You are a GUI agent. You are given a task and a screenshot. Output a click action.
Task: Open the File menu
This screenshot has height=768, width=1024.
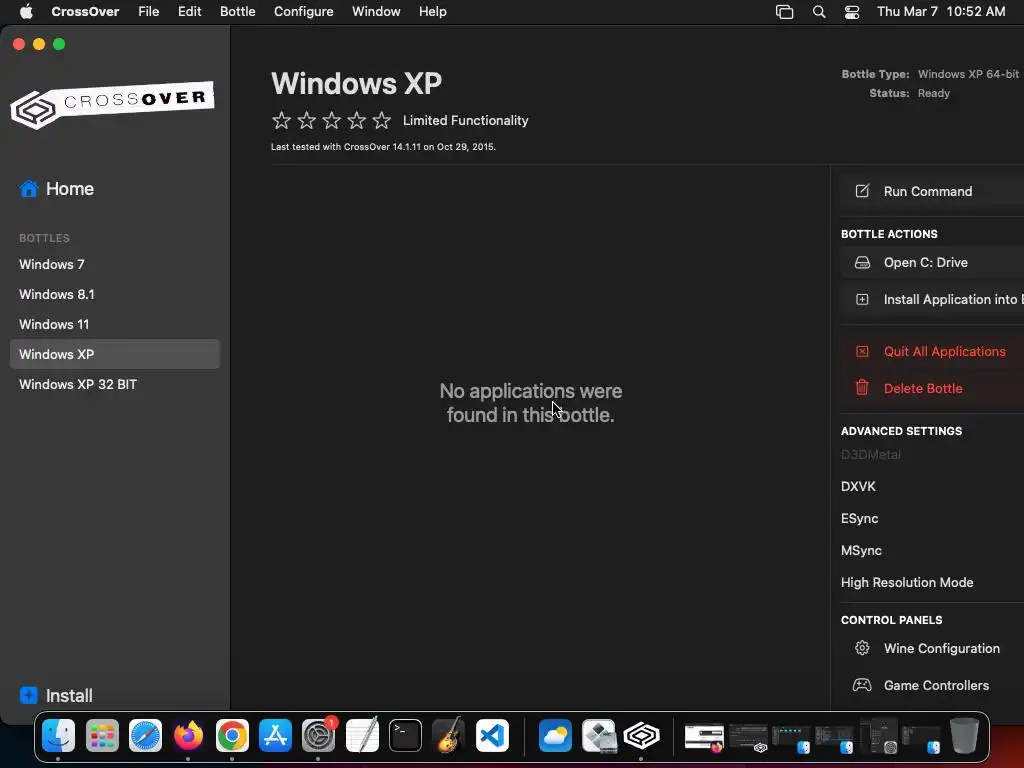pos(148,11)
